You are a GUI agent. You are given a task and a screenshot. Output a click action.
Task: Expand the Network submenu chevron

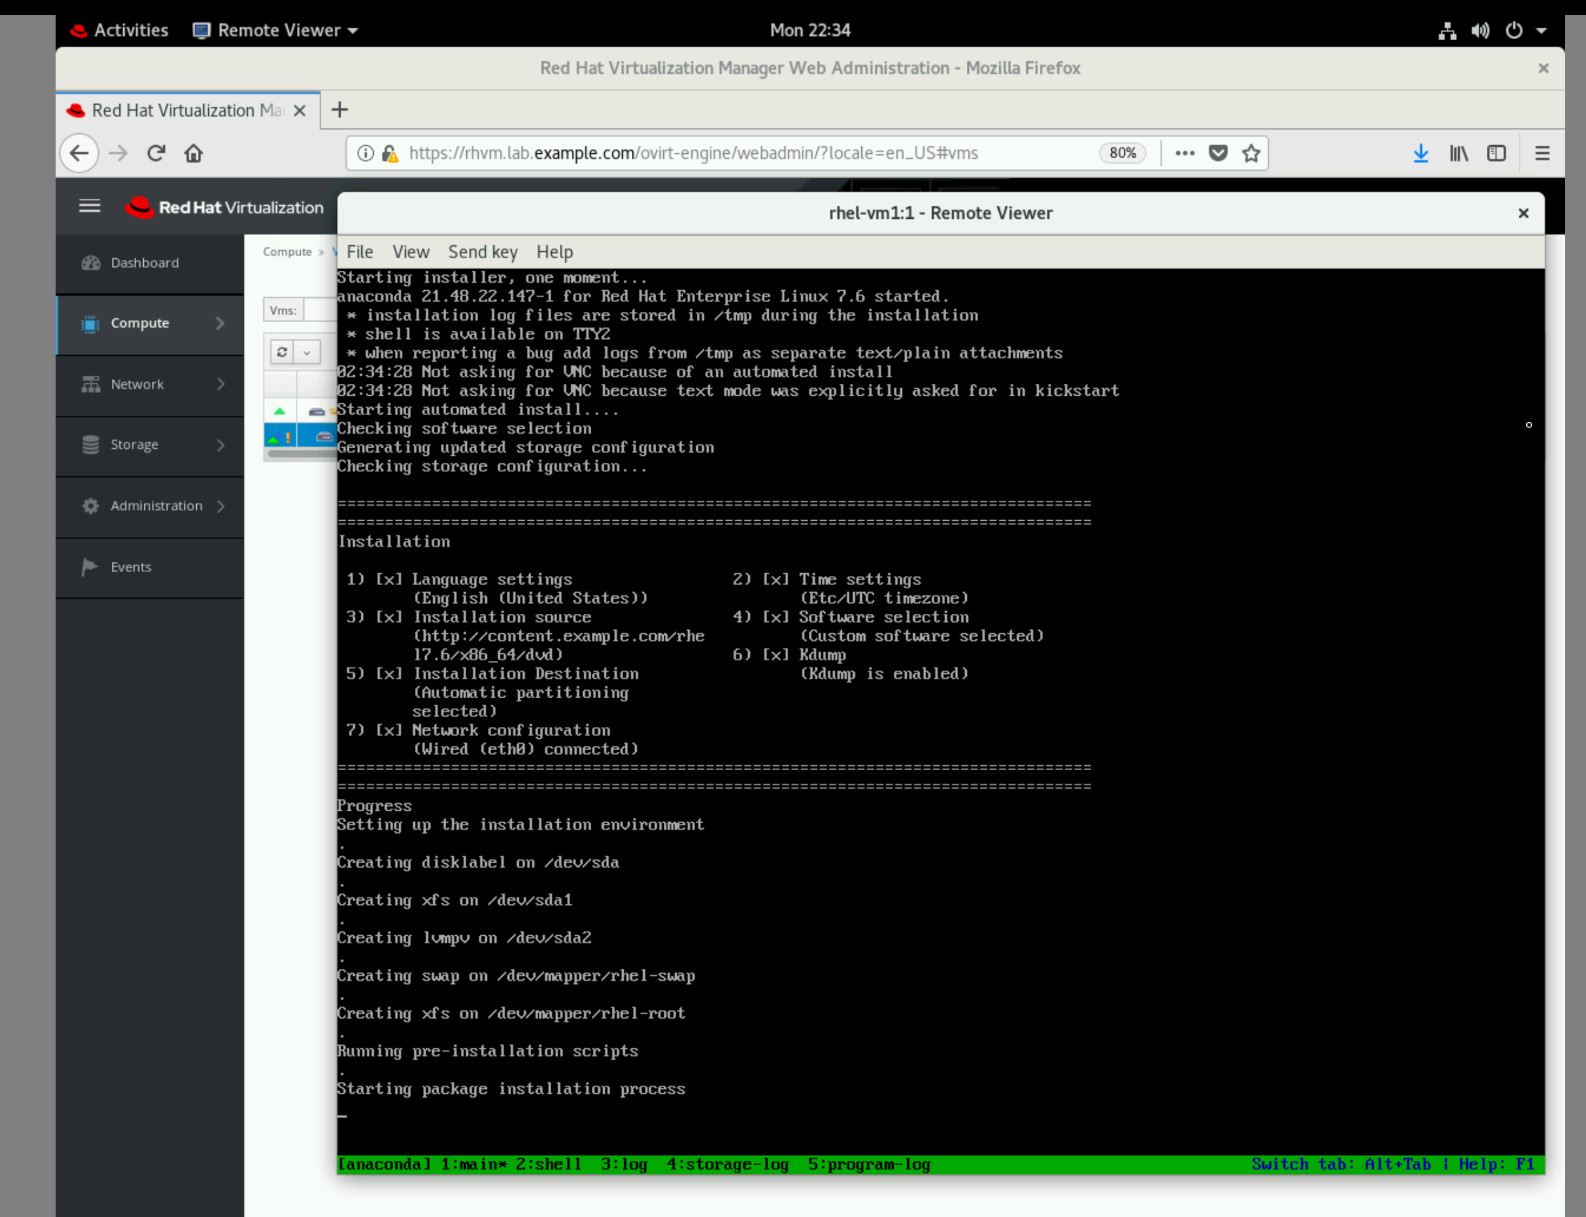220,384
